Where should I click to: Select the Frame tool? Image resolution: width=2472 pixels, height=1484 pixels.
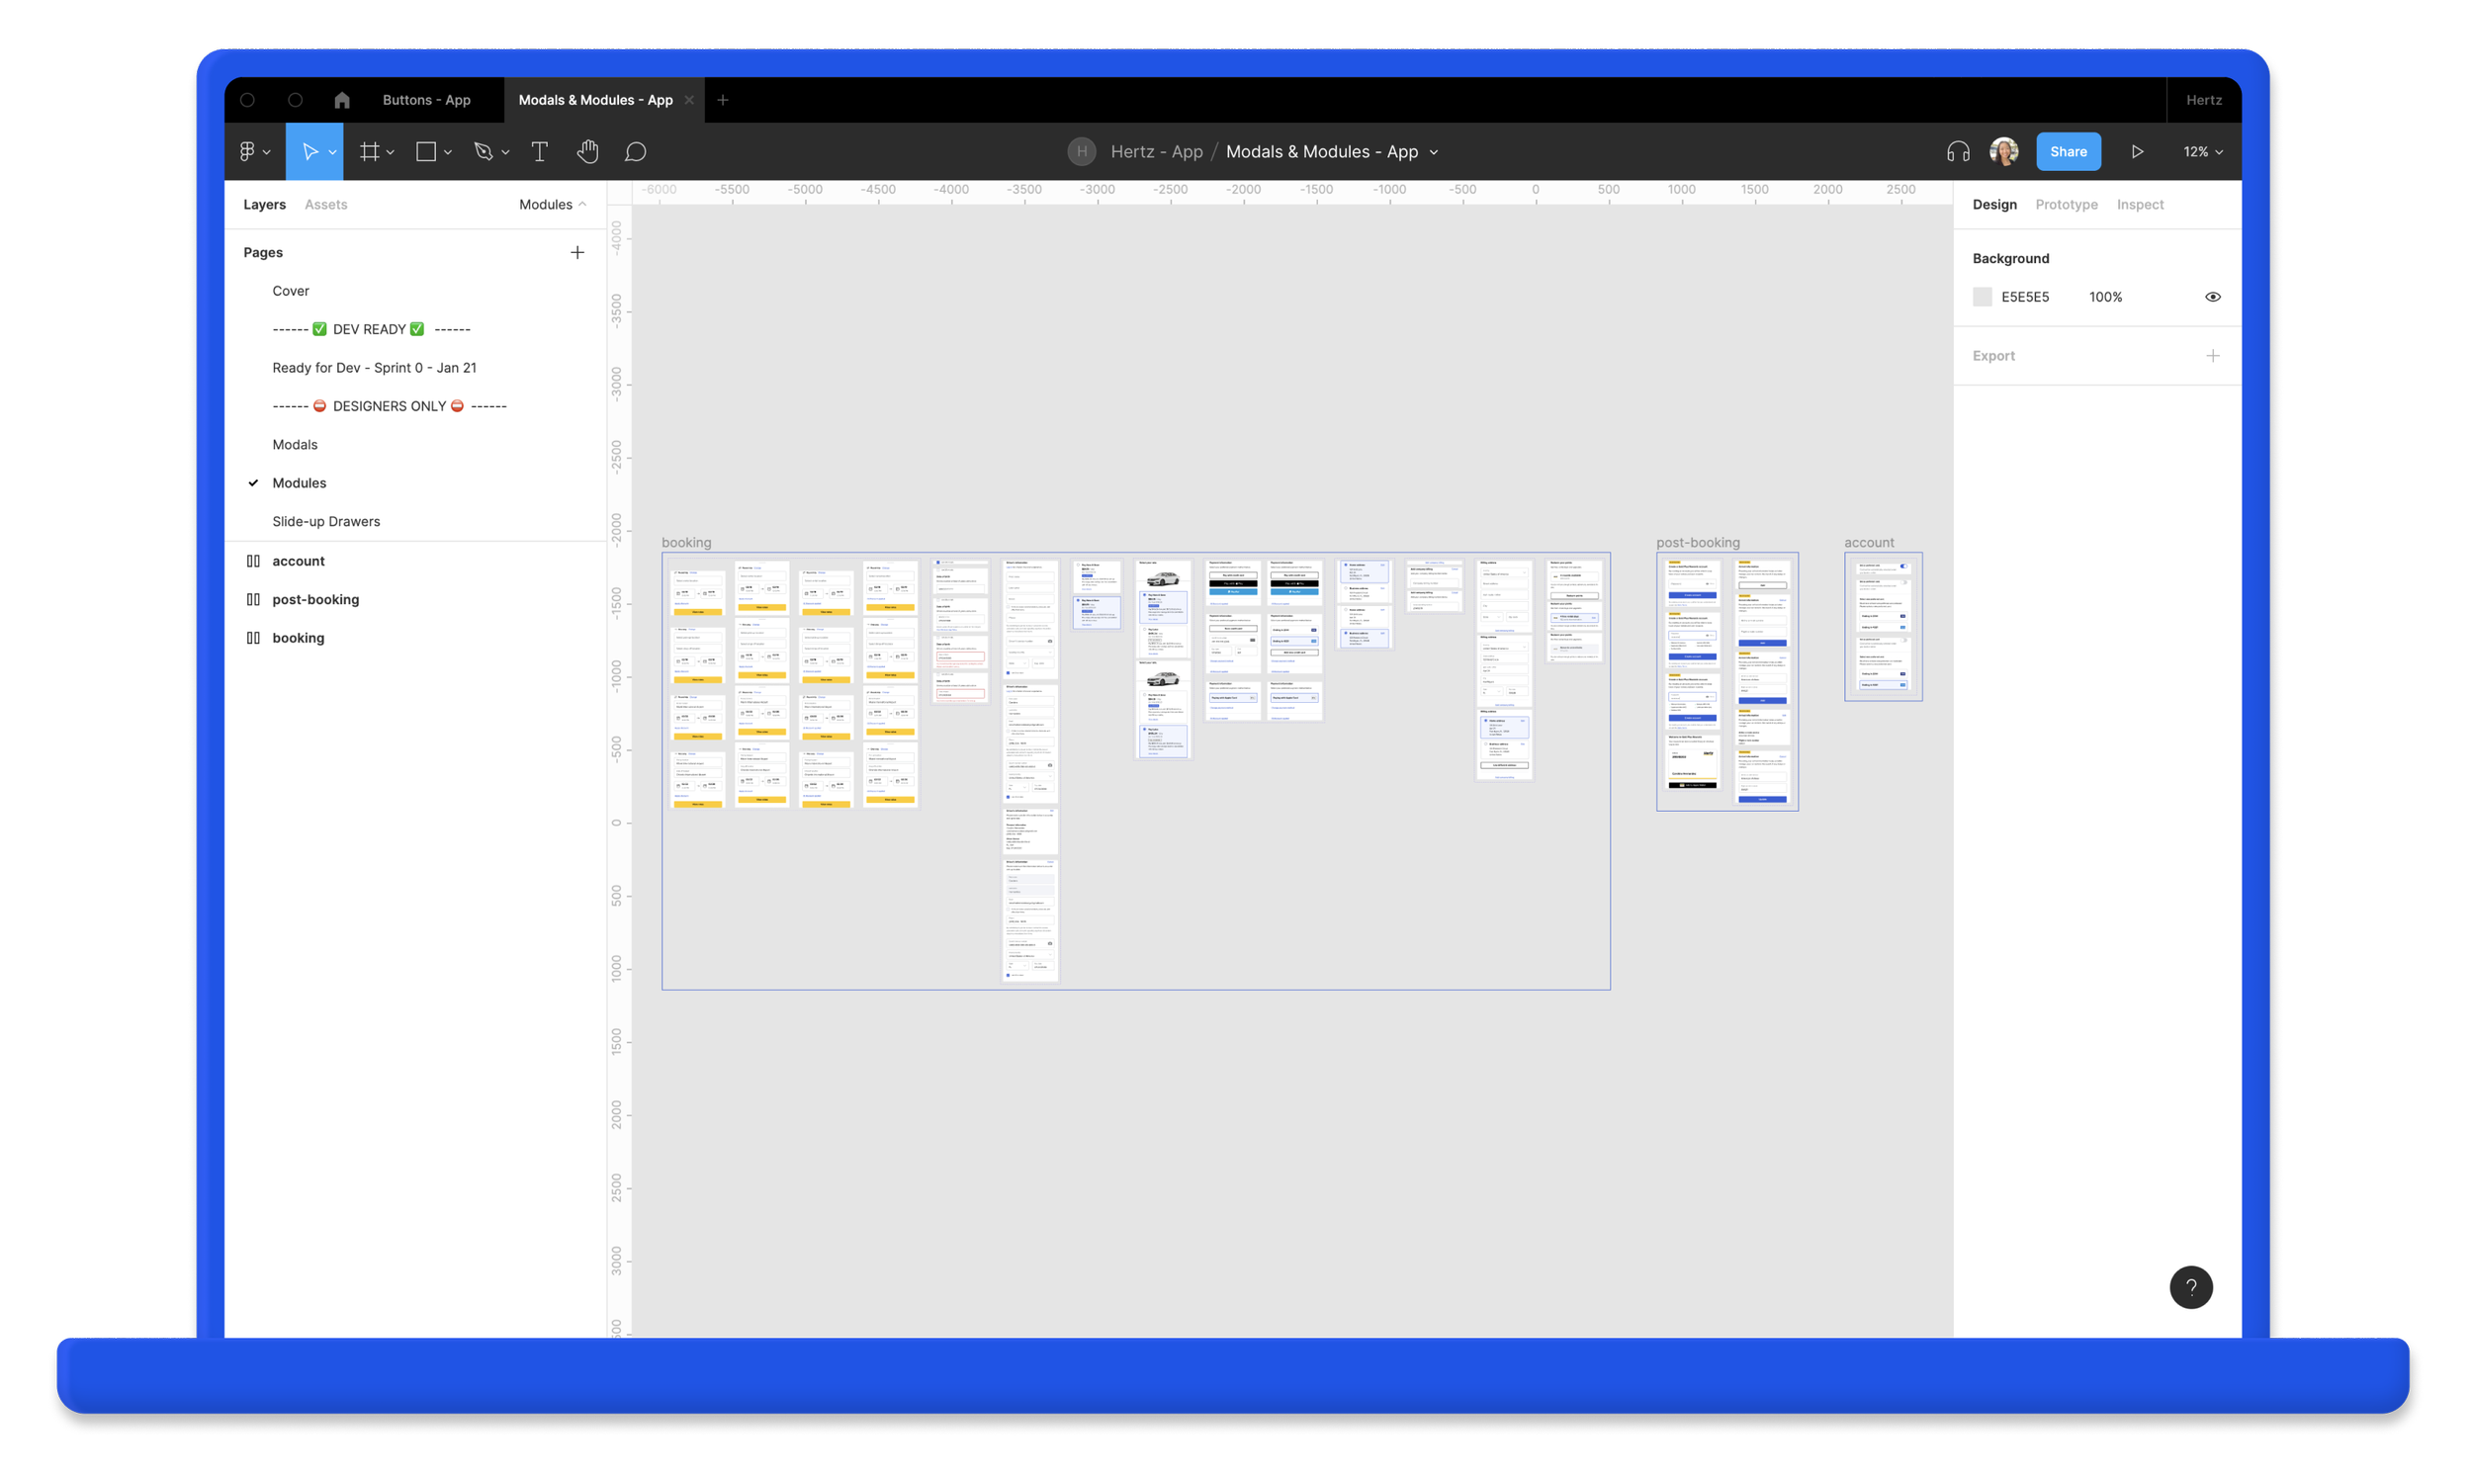(369, 152)
